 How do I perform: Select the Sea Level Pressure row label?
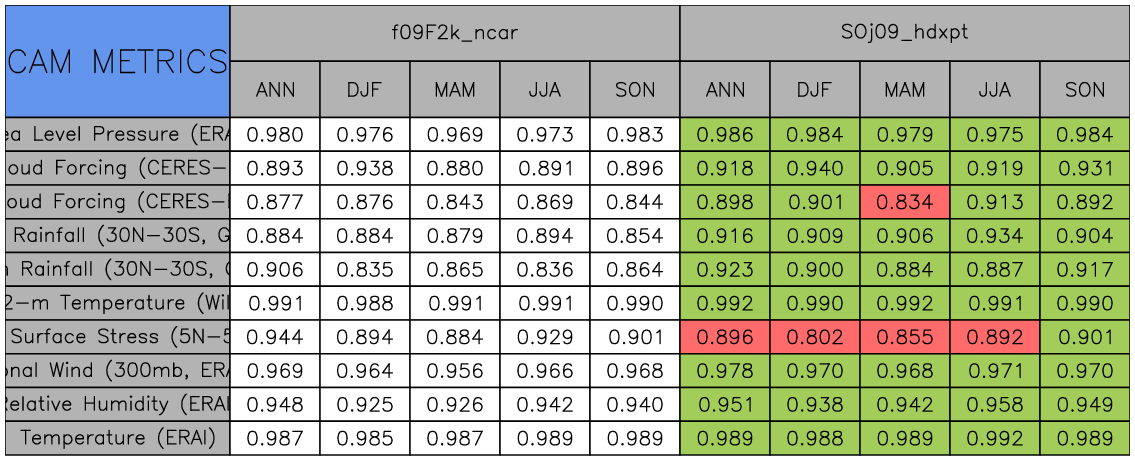[117, 134]
